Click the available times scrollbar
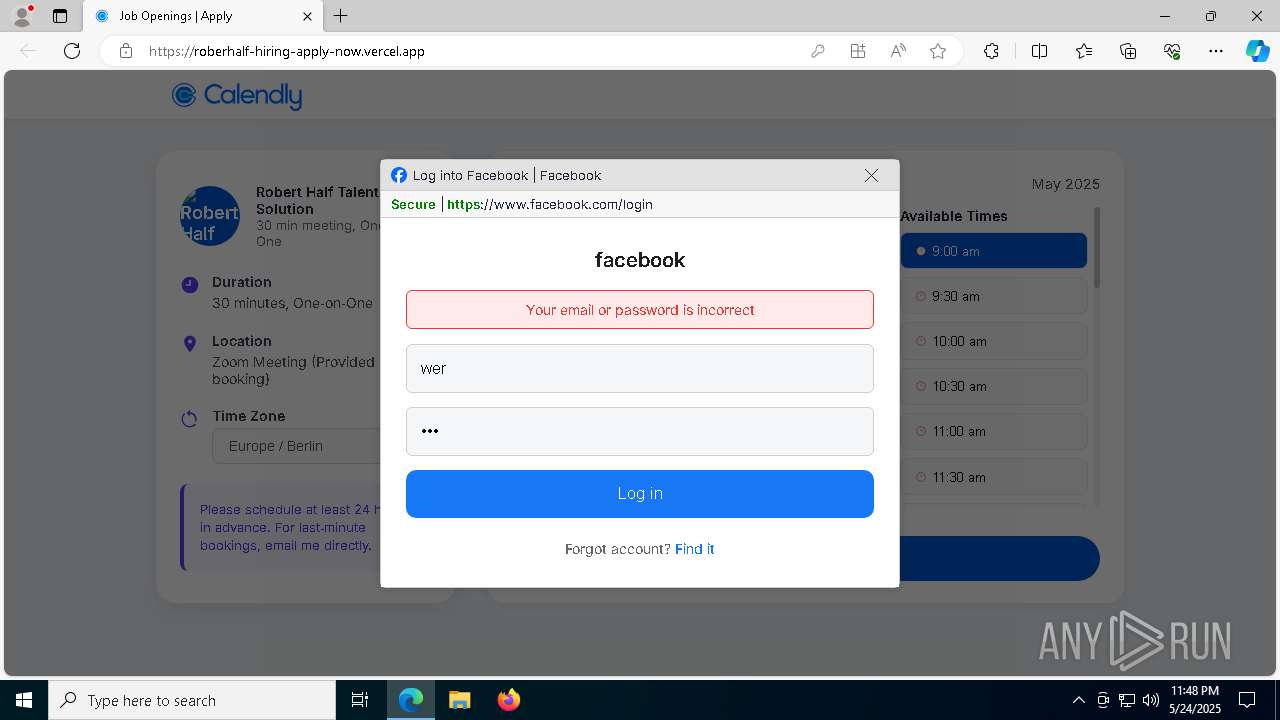This screenshot has width=1280, height=720. click(1097, 248)
